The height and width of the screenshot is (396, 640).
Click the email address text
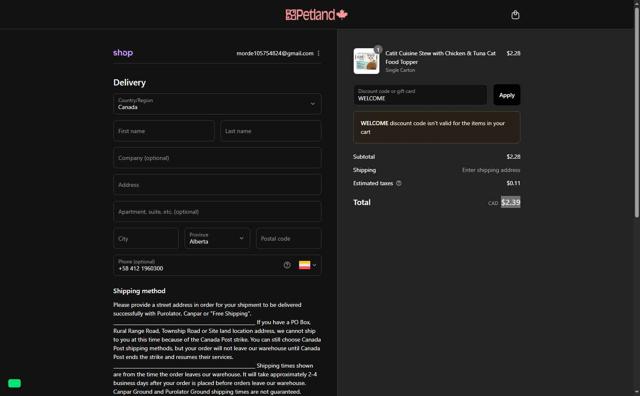[x=275, y=53]
